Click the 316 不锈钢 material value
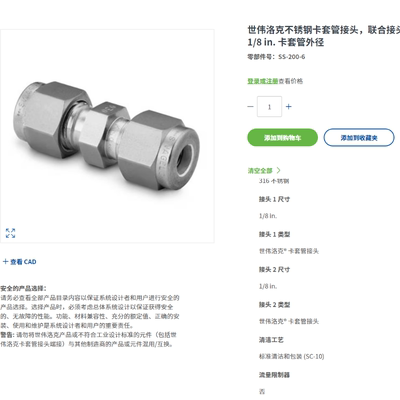 (274, 181)
